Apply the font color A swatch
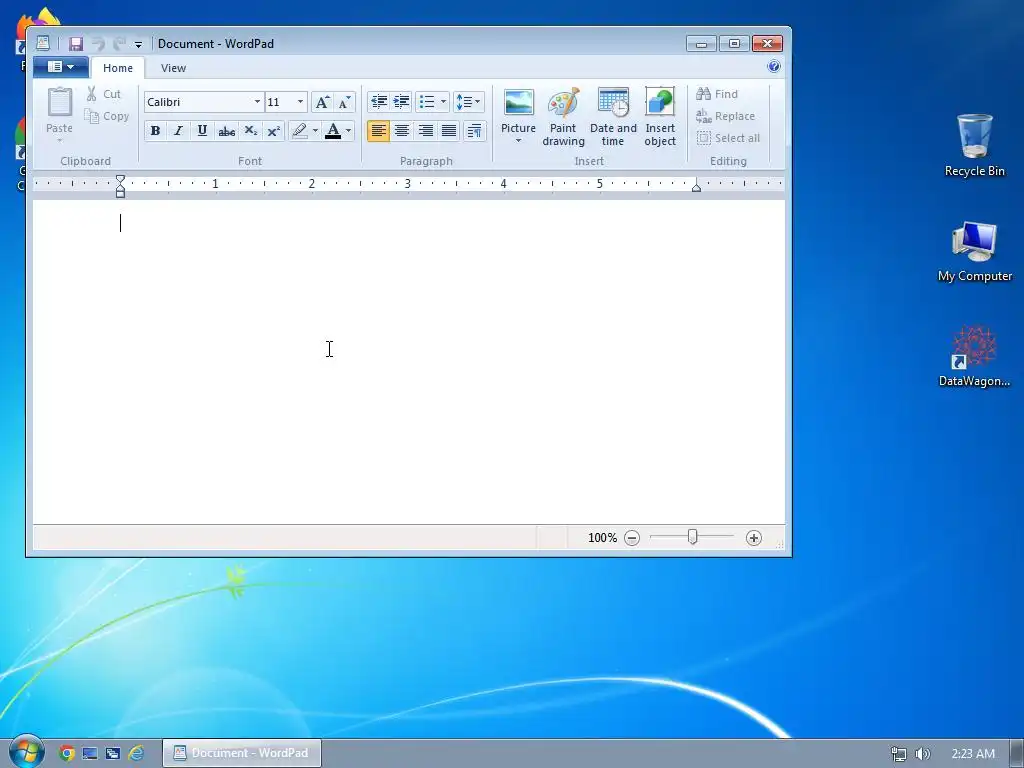This screenshot has height=768, width=1024. click(x=333, y=131)
